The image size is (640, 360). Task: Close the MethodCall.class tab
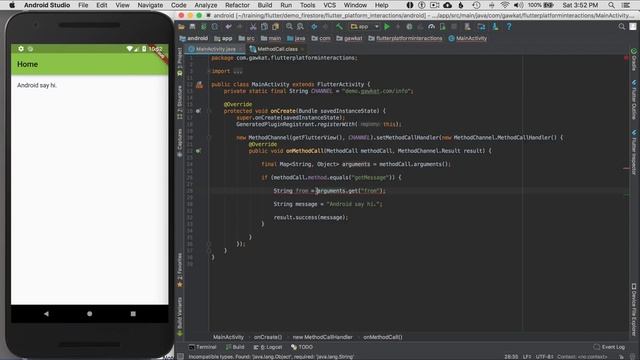tap(302, 49)
